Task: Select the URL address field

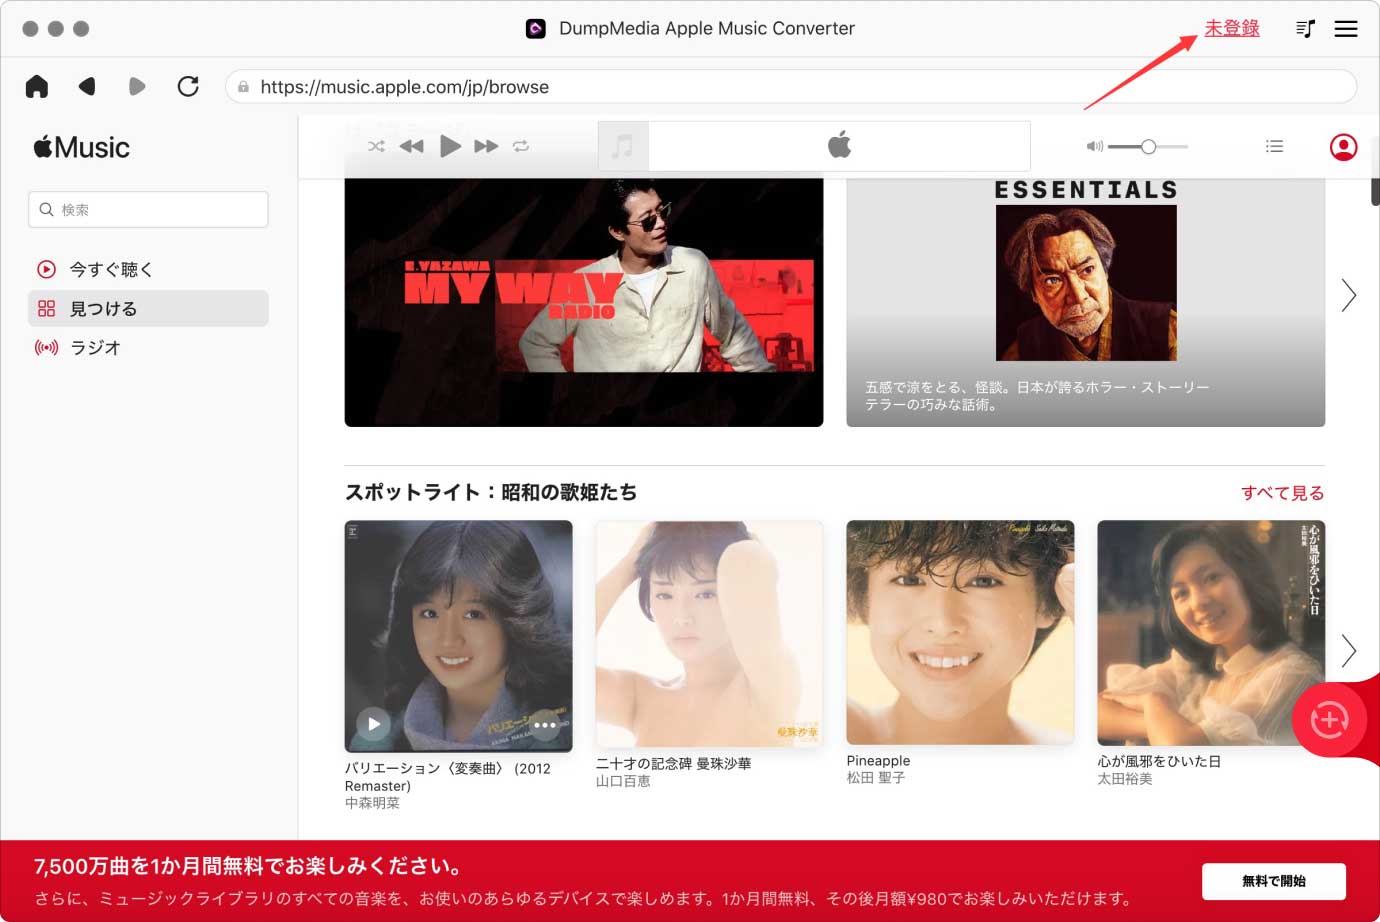Action: [x=791, y=87]
